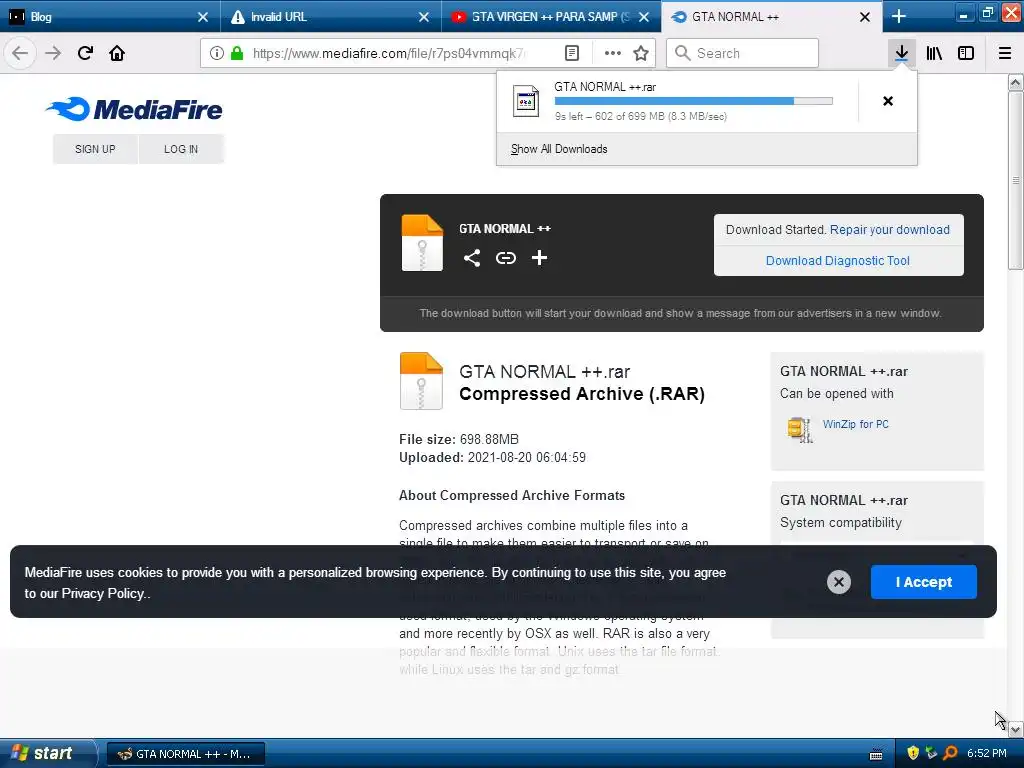Open page actions three-dot menu
1024x768 pixels.
(613, 53)
